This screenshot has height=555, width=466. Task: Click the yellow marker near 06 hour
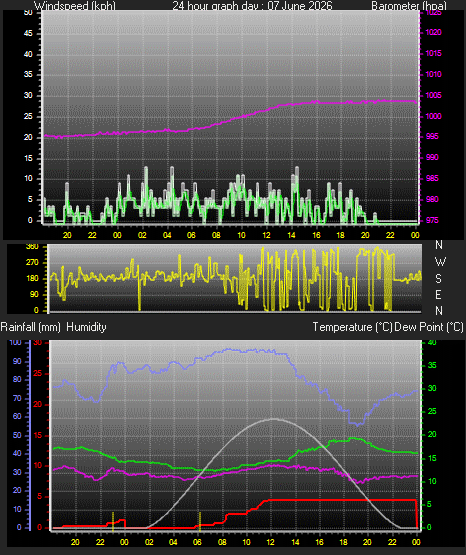pos(200,521)
